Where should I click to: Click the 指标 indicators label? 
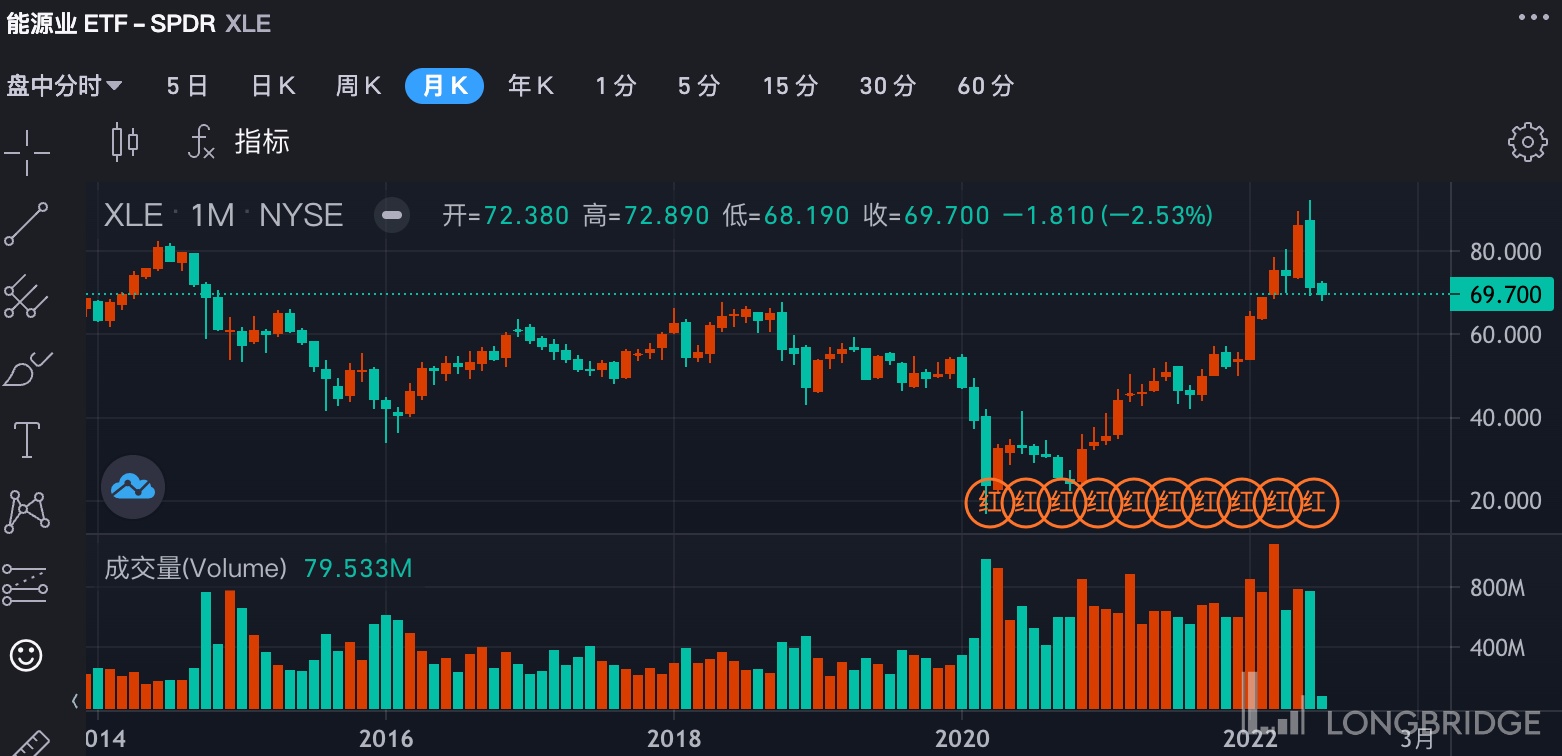tap(262, 142)
